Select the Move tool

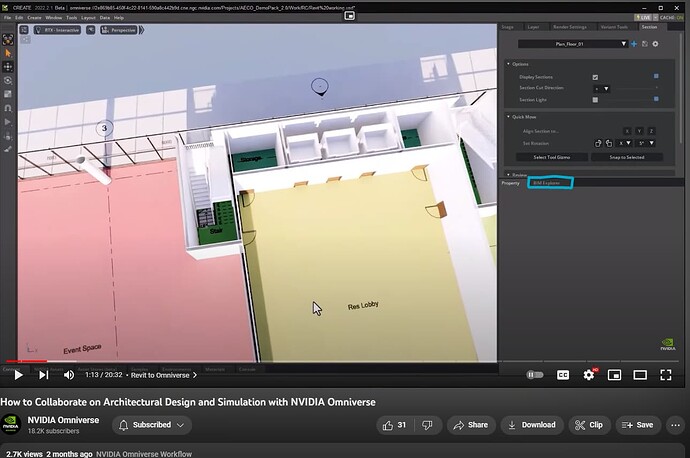tap(8, 67)
